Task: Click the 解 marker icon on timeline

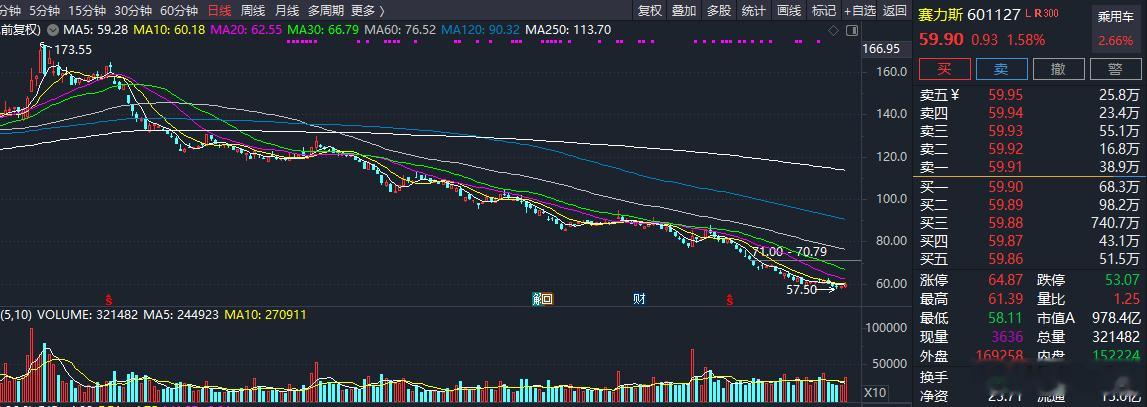Action: click(542, 299)
